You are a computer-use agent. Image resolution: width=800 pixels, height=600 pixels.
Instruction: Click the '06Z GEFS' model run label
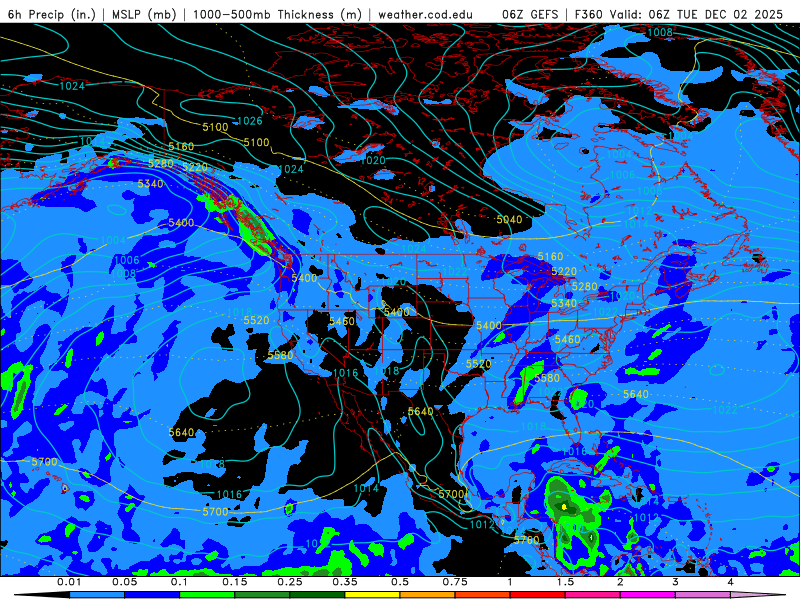pos(530,14)
